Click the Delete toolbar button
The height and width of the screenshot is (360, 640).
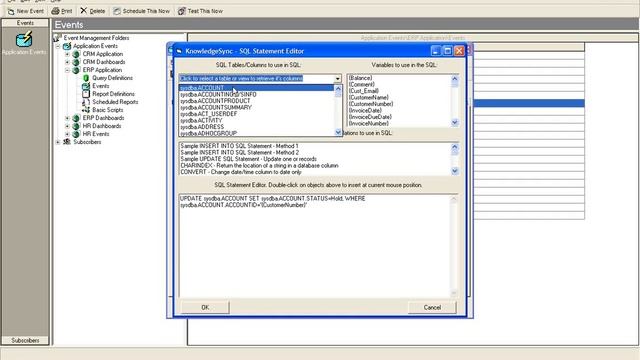point(93,11)
